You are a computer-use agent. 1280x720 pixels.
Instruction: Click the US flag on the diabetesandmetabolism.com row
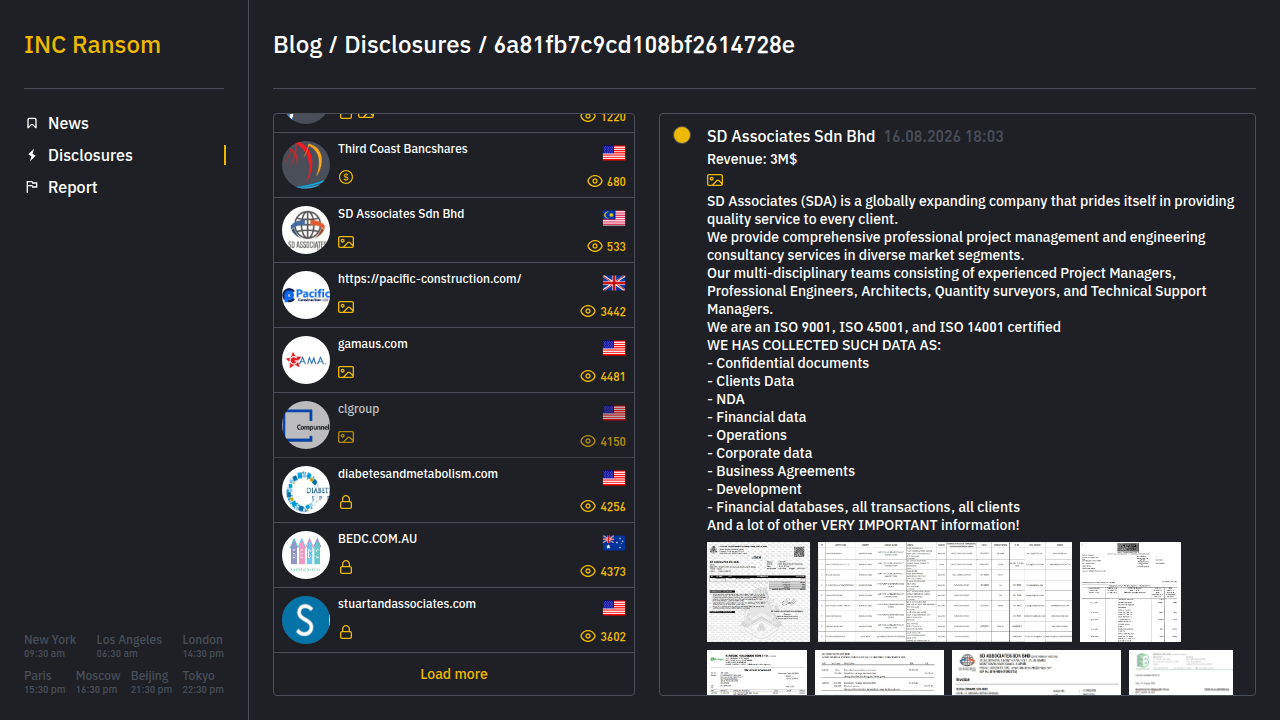click(614, 478)
